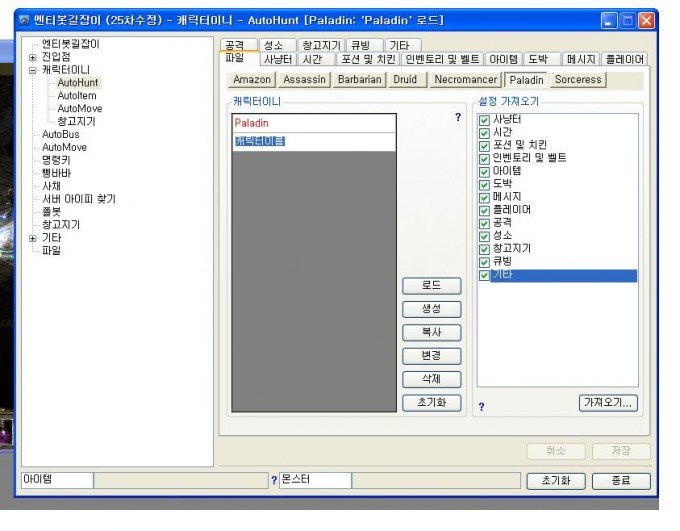Screen dimensions: 680x531
Task: Toggle the 포션 및 치킨 checkbox
Action: (x=485, y=145)
